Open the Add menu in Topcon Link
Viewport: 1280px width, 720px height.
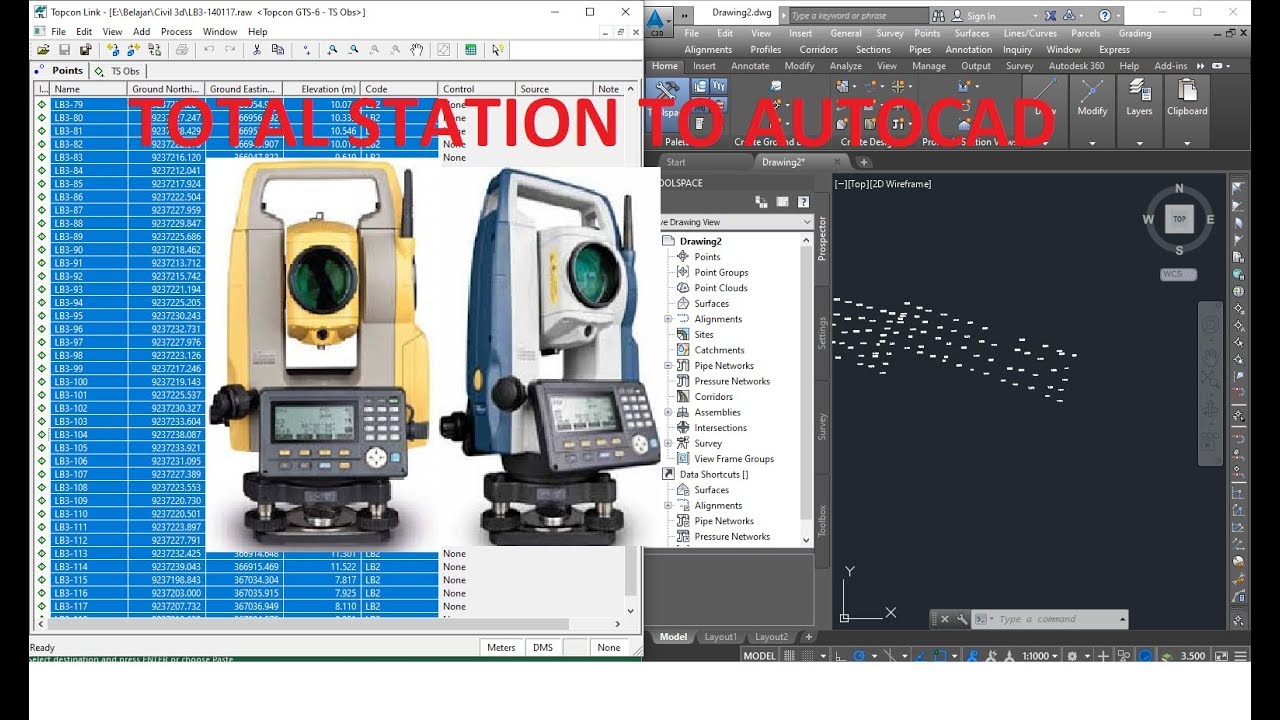(141, 32)
